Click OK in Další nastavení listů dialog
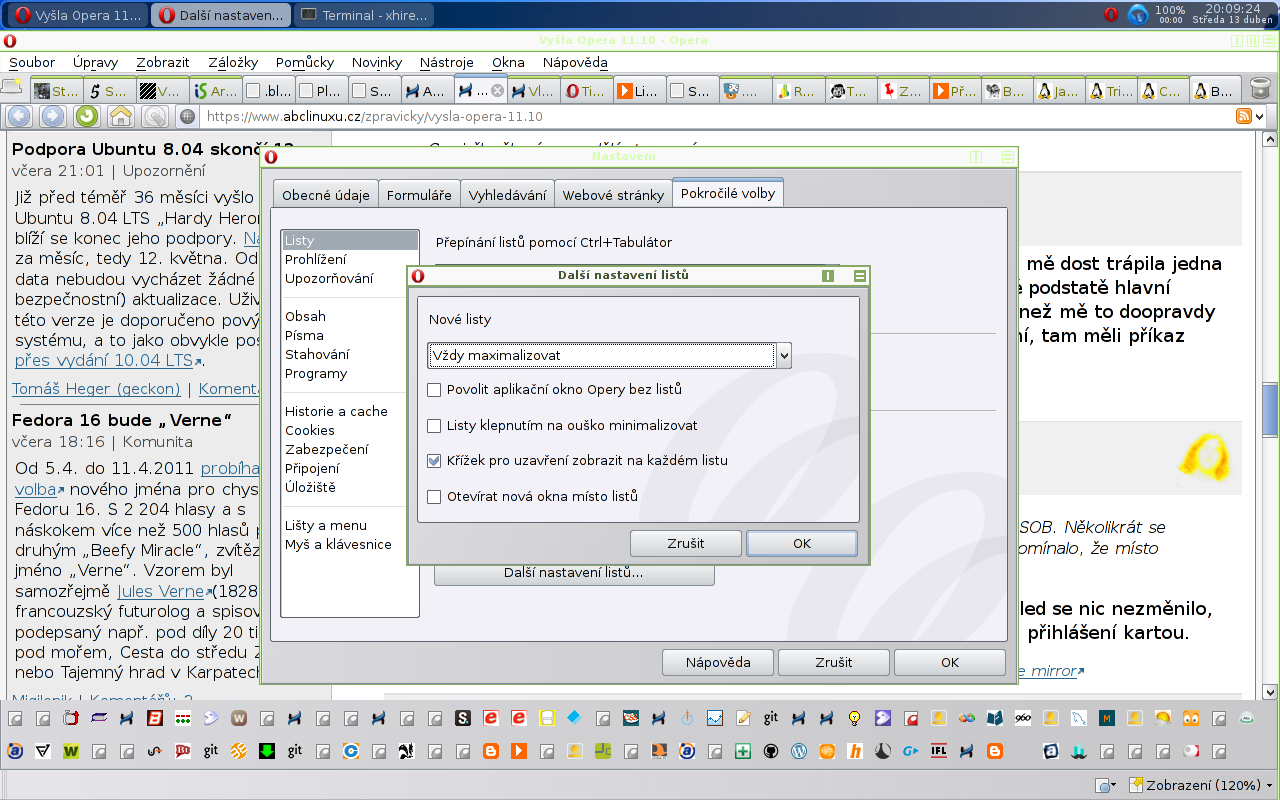 click(802, 543)
